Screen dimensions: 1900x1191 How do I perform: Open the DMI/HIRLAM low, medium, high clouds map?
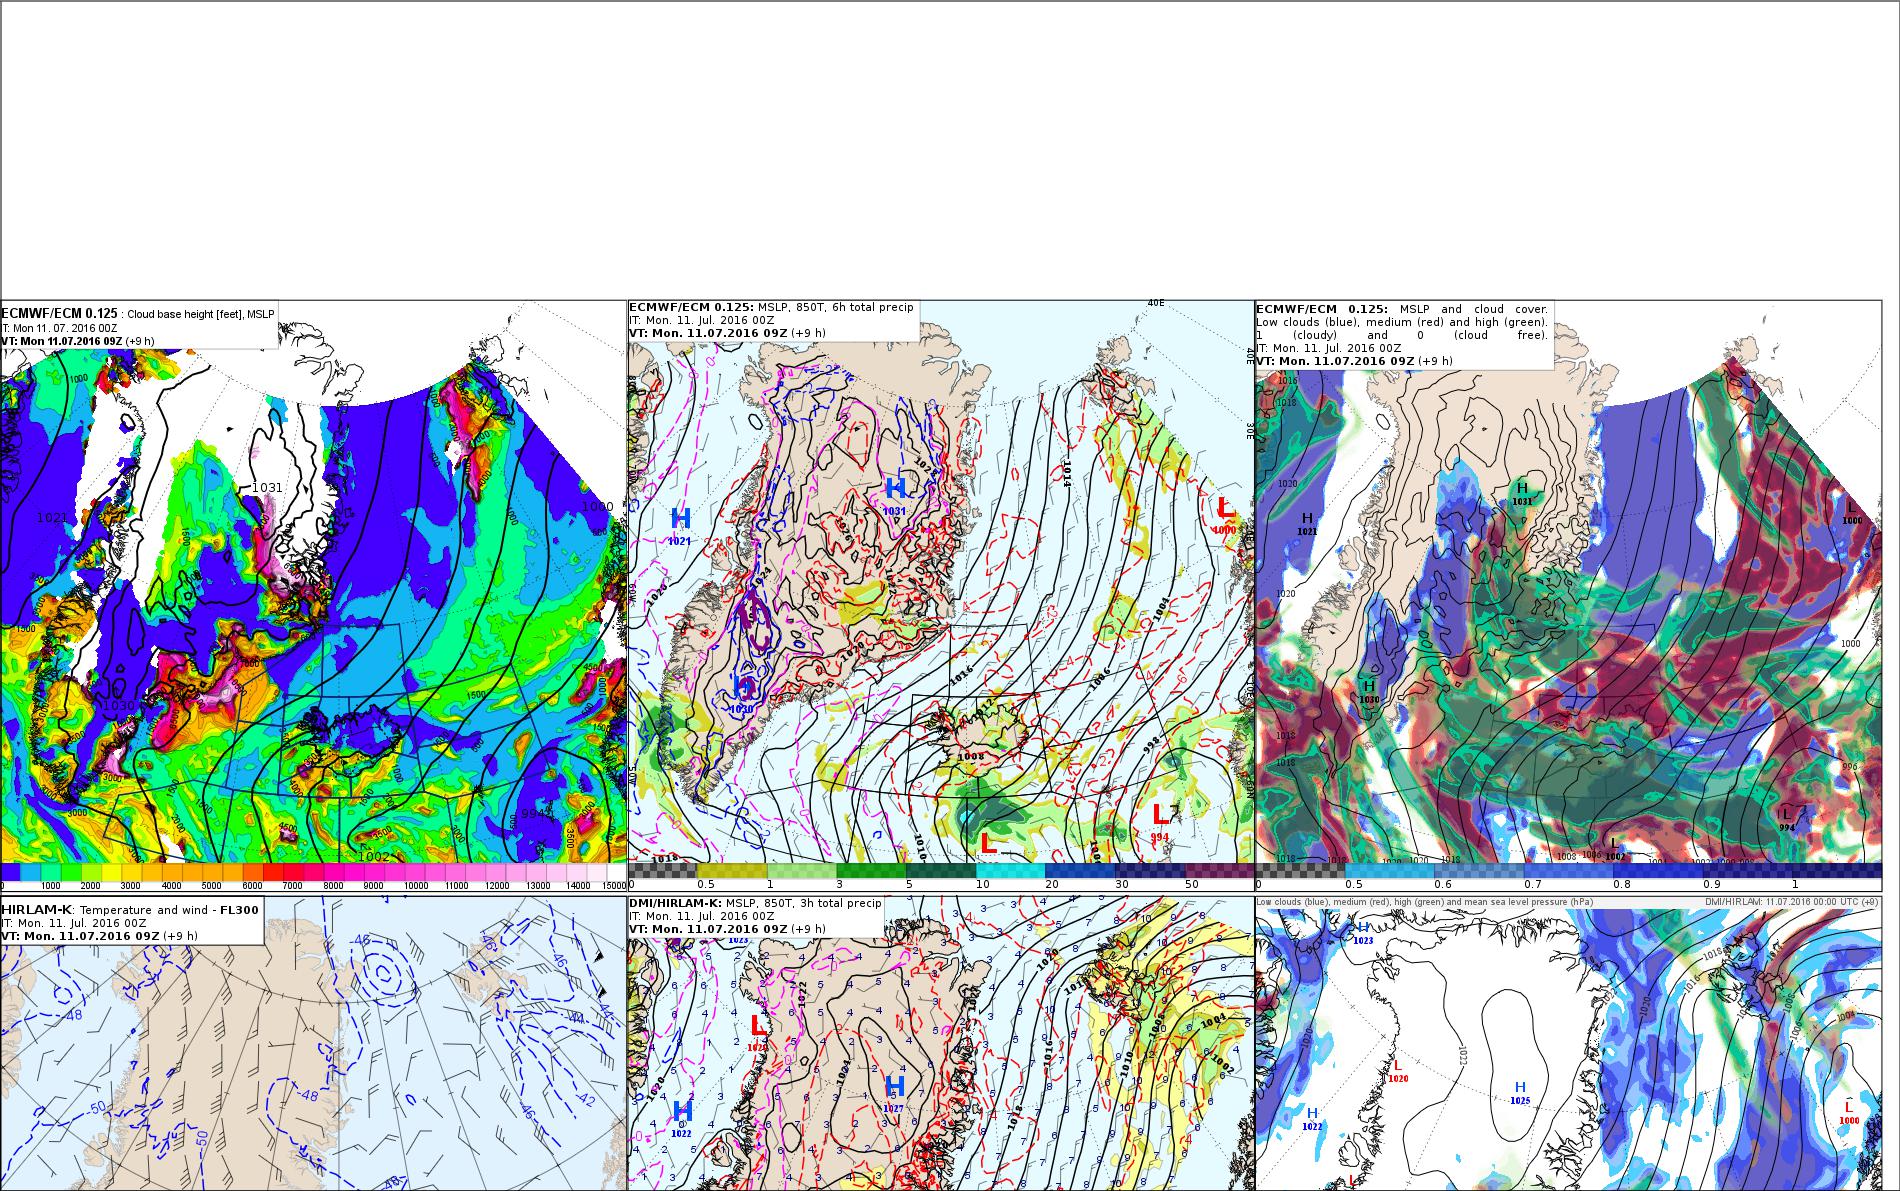click(1568, 1043)
